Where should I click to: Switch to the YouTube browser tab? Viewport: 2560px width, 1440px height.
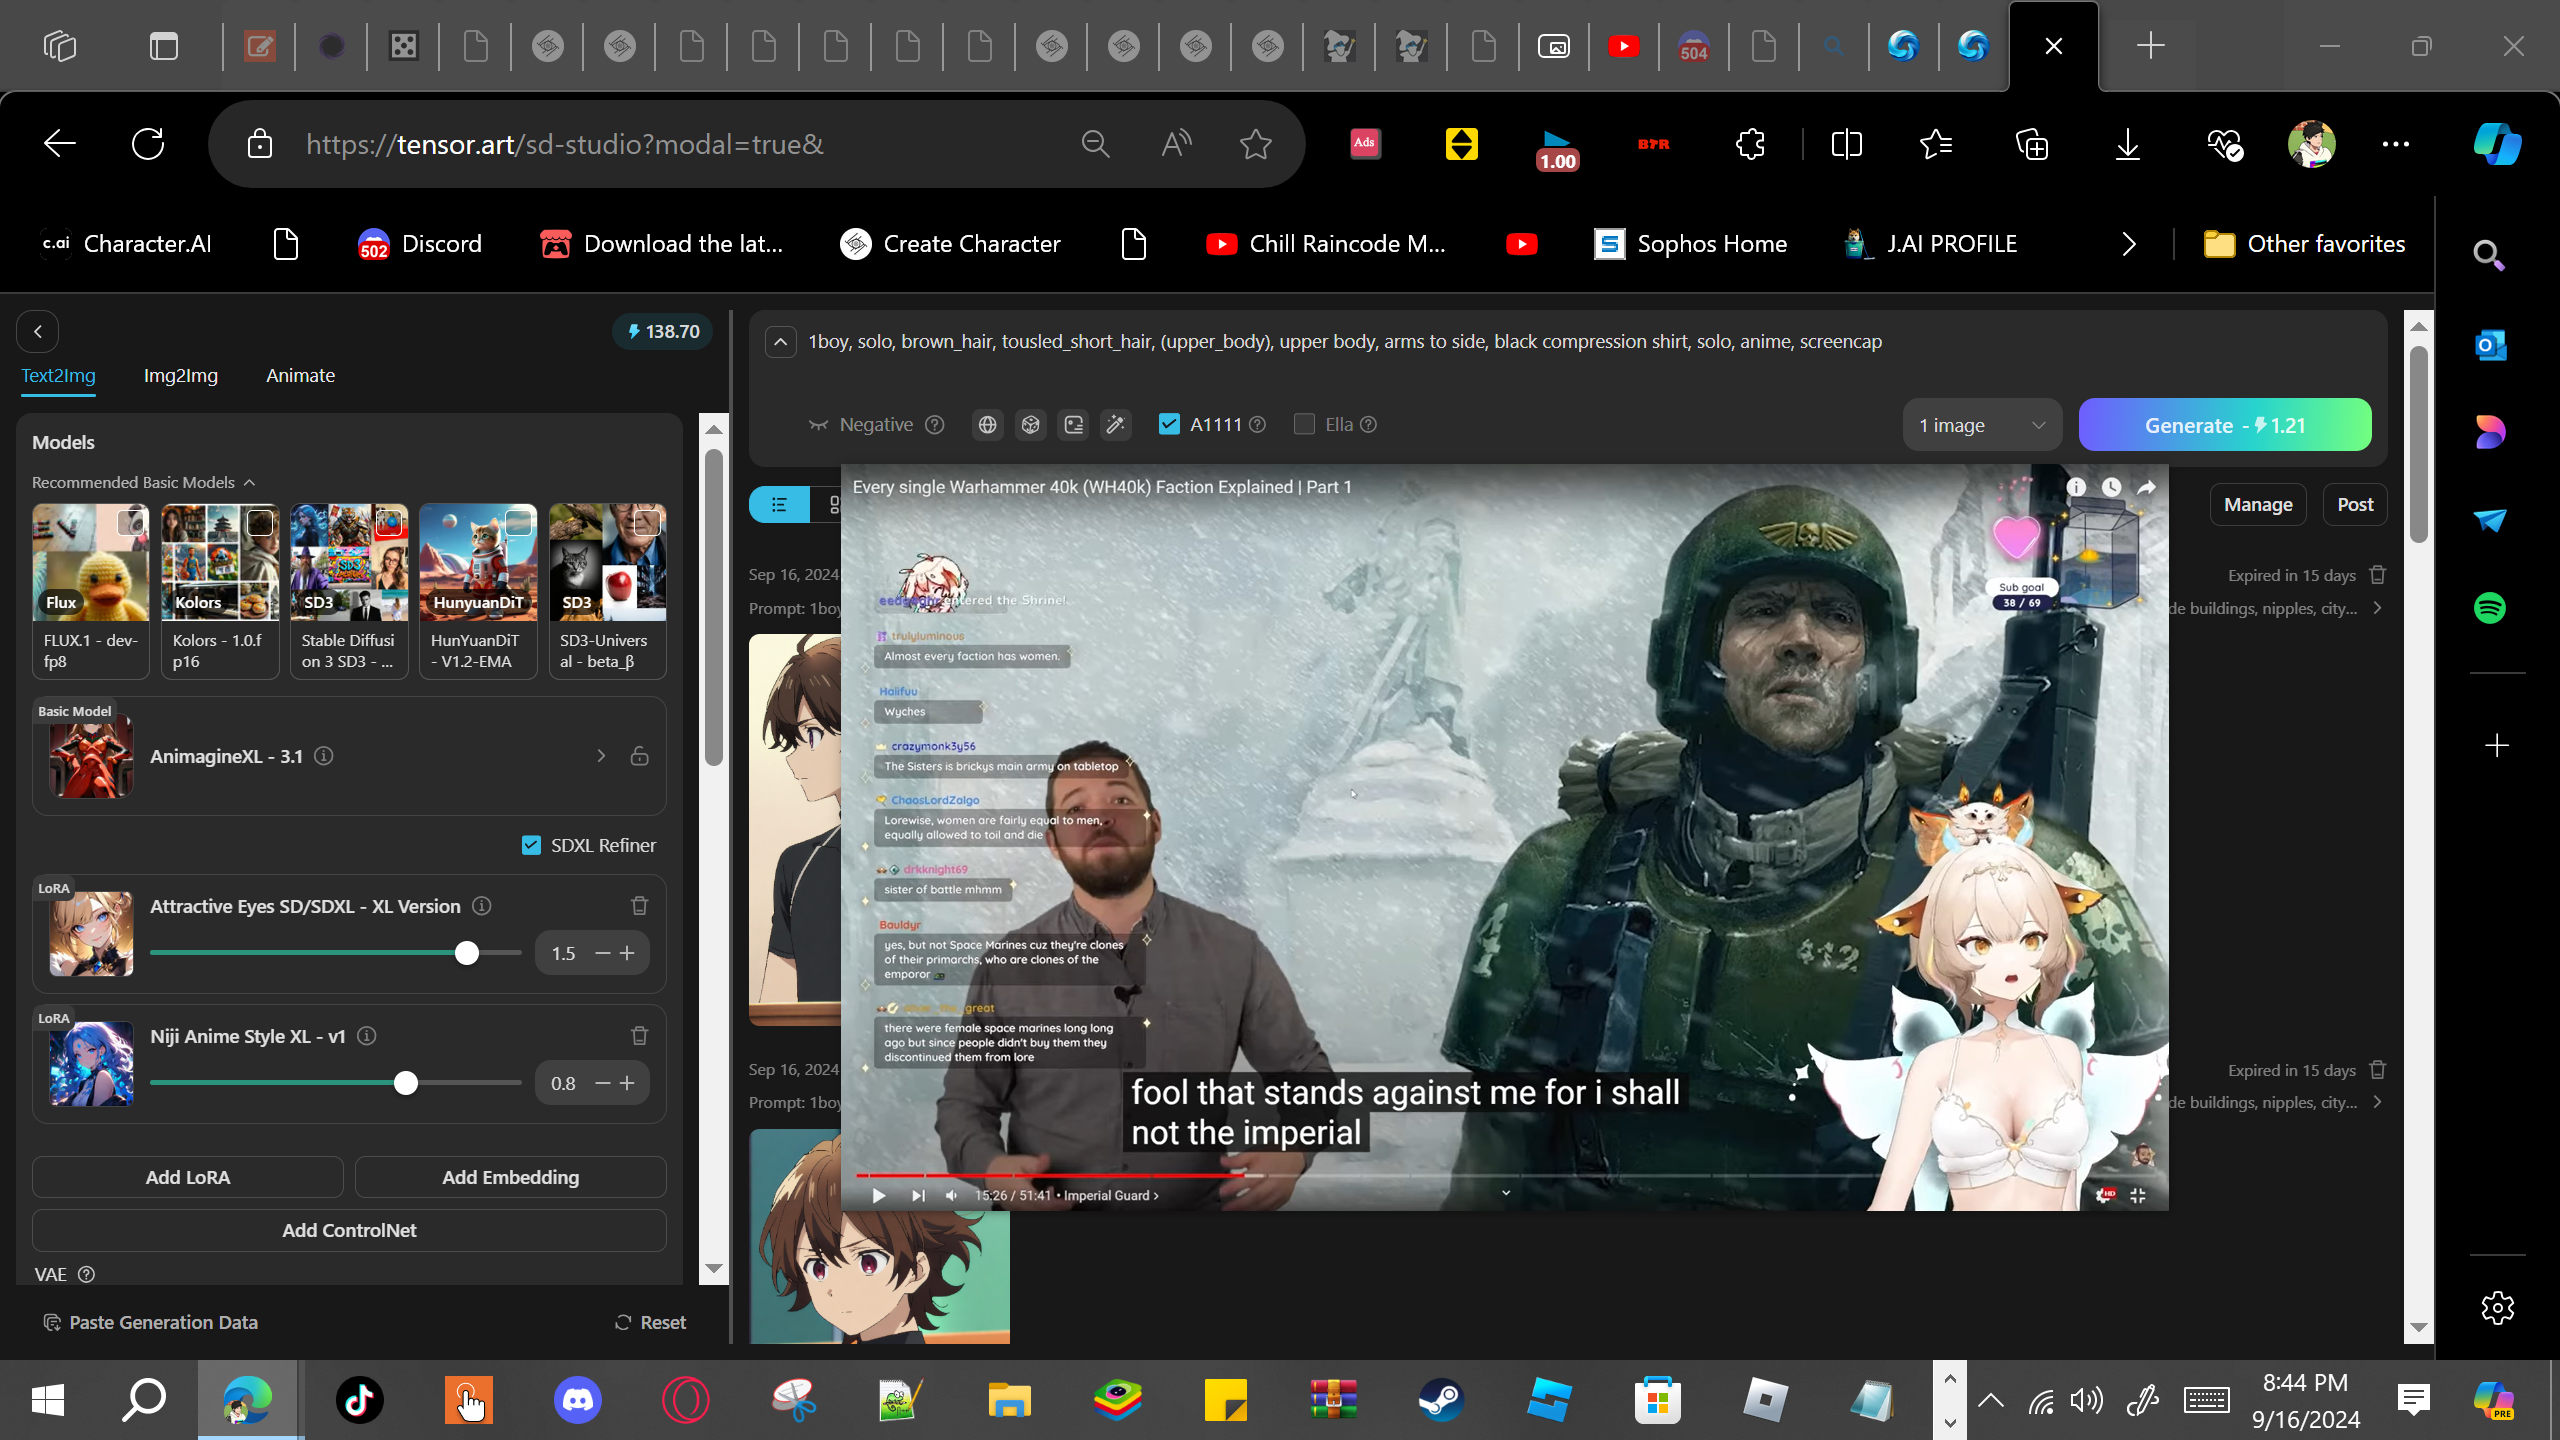1623,46
